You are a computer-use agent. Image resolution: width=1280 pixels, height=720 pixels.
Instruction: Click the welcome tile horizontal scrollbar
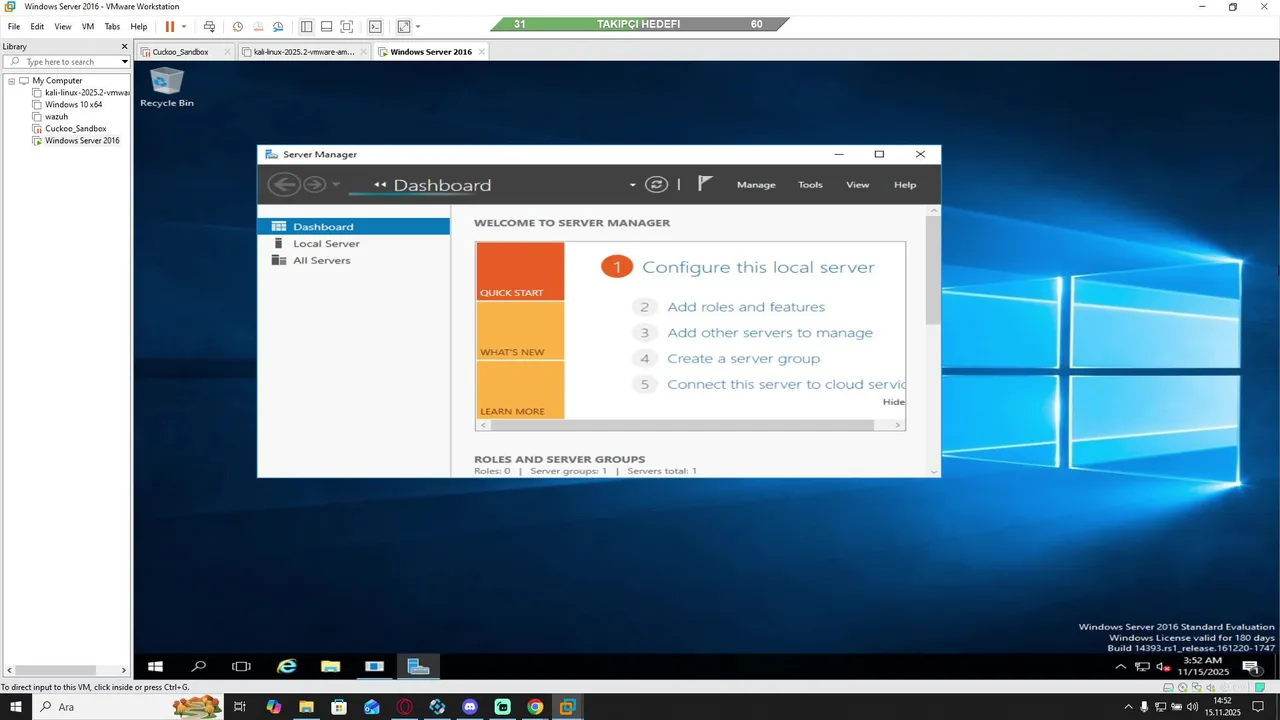point(682,425)
